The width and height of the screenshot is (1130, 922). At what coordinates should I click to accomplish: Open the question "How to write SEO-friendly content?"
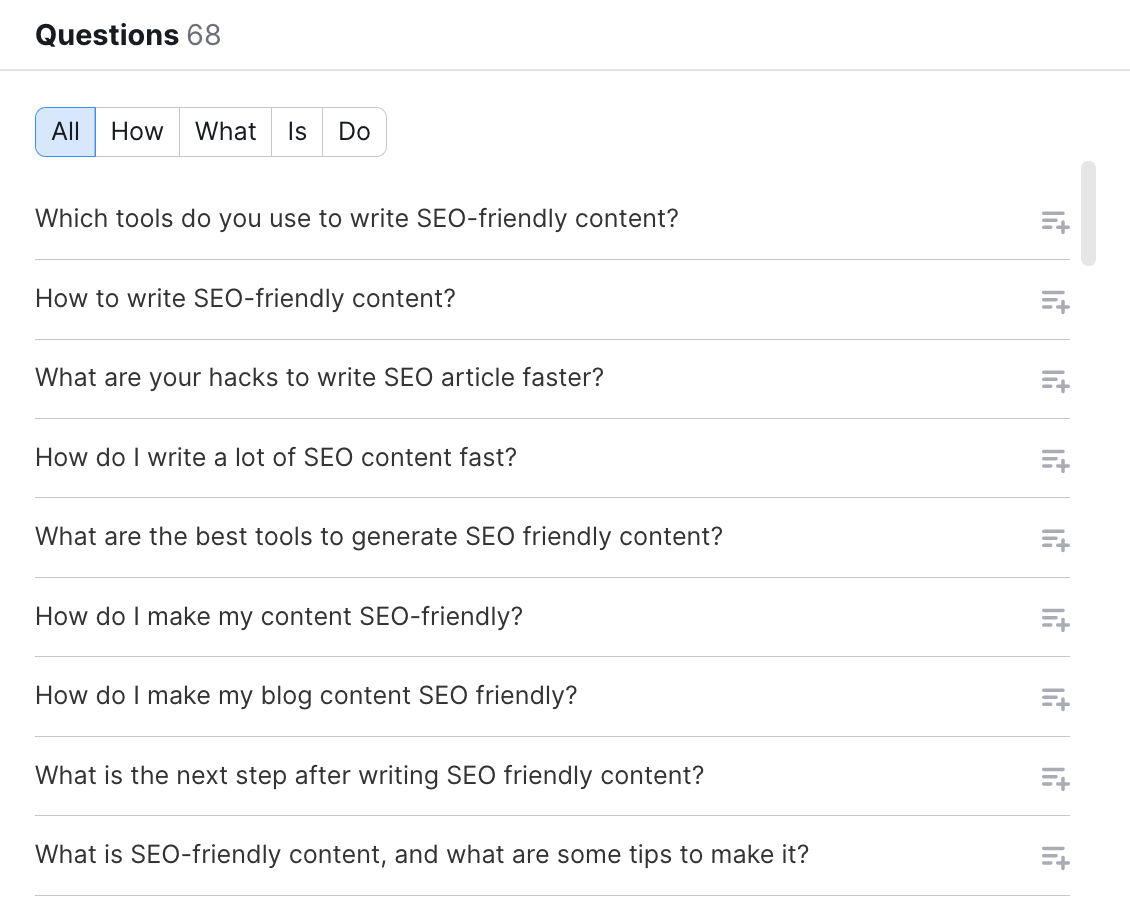click(245, 299)
